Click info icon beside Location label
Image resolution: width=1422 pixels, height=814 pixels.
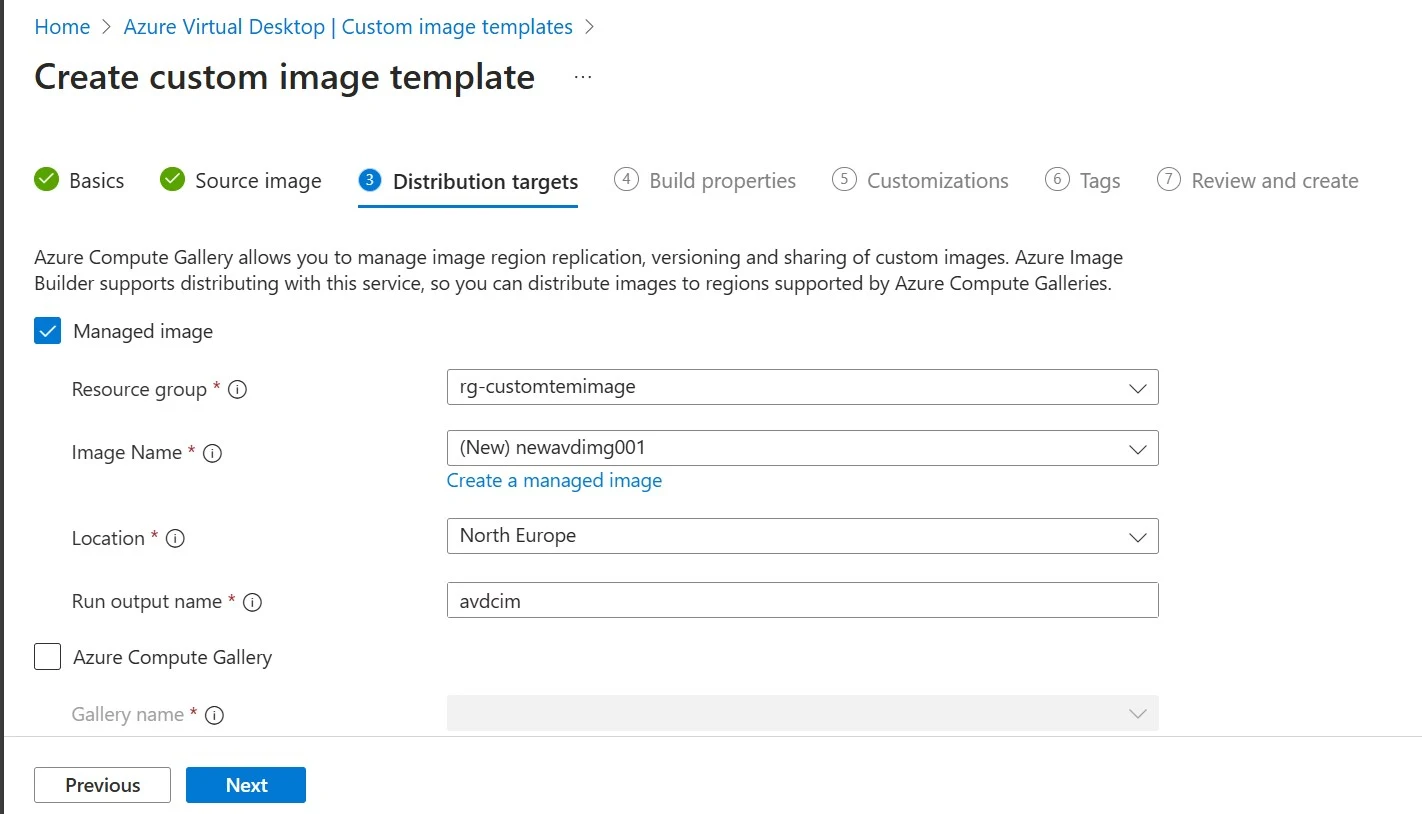point(175,539)
